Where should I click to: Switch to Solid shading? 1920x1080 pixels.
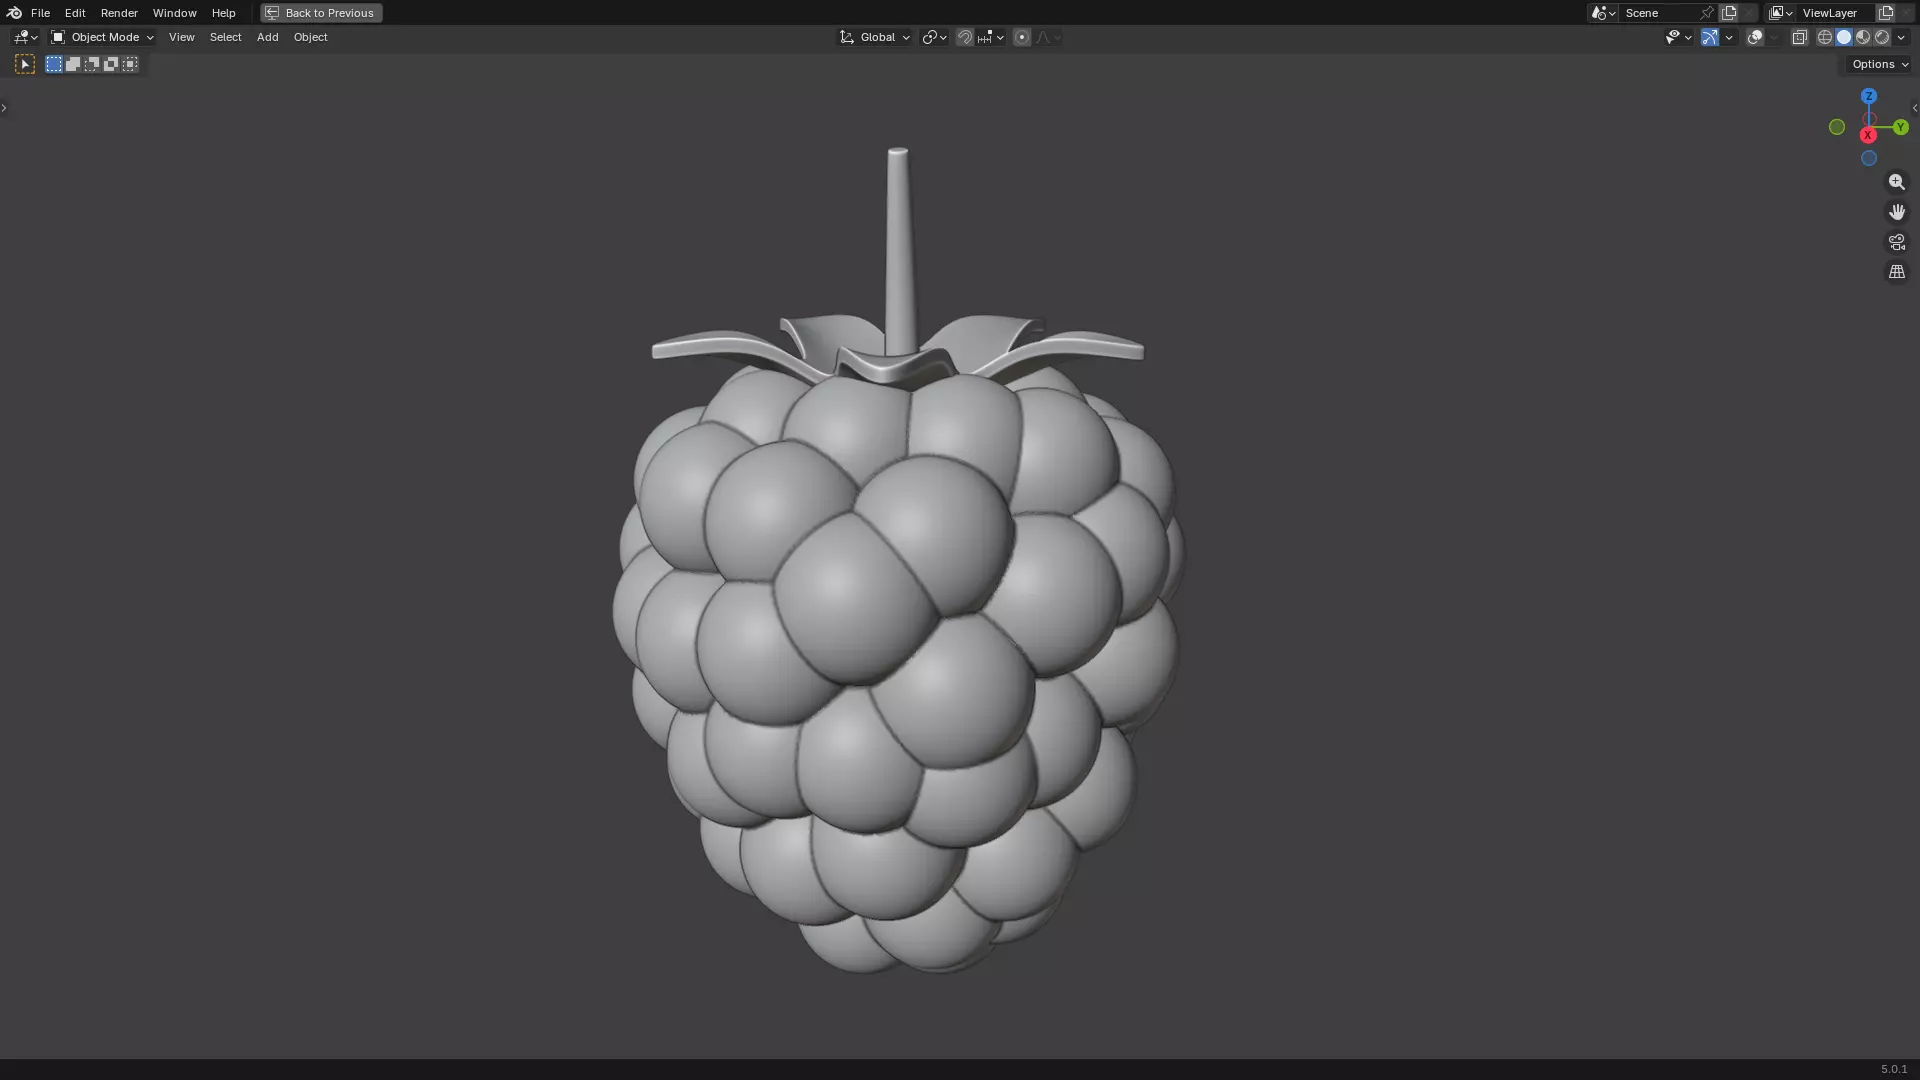(x=1844, y=37)
